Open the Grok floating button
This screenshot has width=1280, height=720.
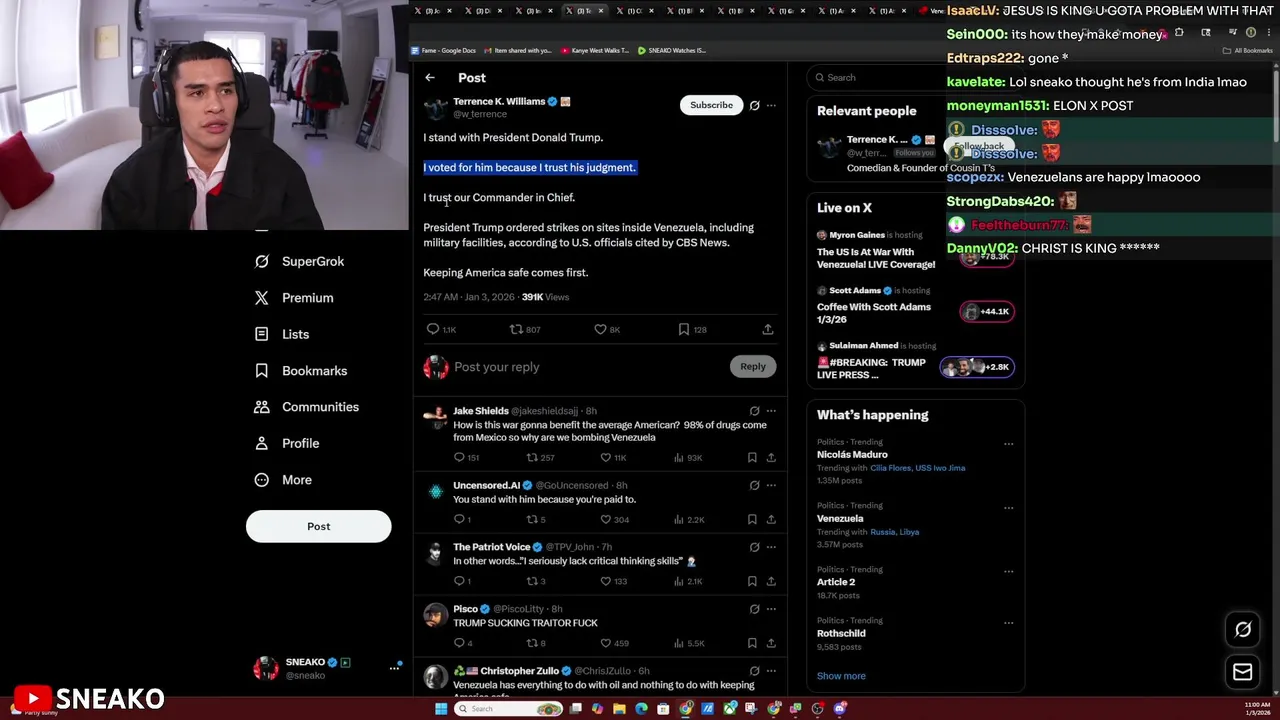coord(1243,629)
